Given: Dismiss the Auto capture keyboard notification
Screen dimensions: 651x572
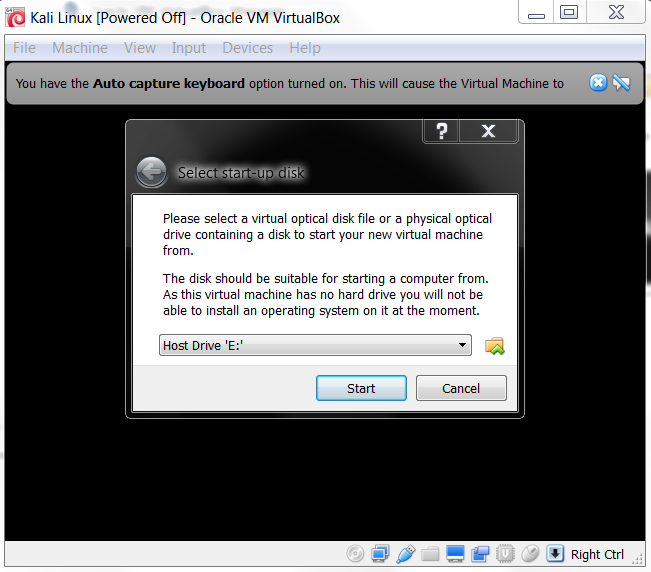Looking at the screenshot, I should click(598, 83).
